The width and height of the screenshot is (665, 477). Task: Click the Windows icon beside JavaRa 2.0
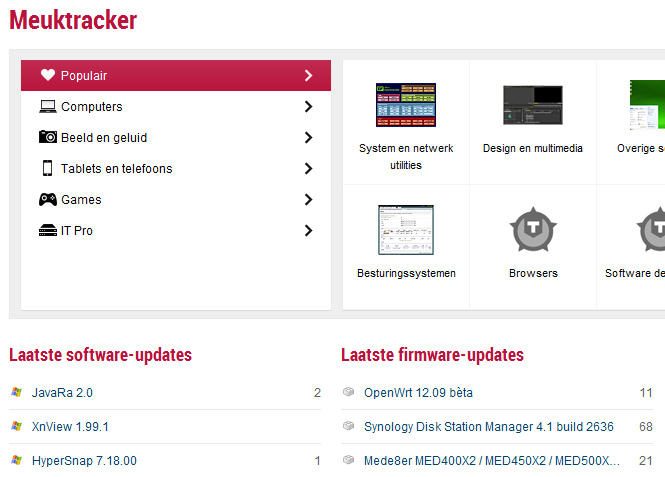(x=17, y=392)
